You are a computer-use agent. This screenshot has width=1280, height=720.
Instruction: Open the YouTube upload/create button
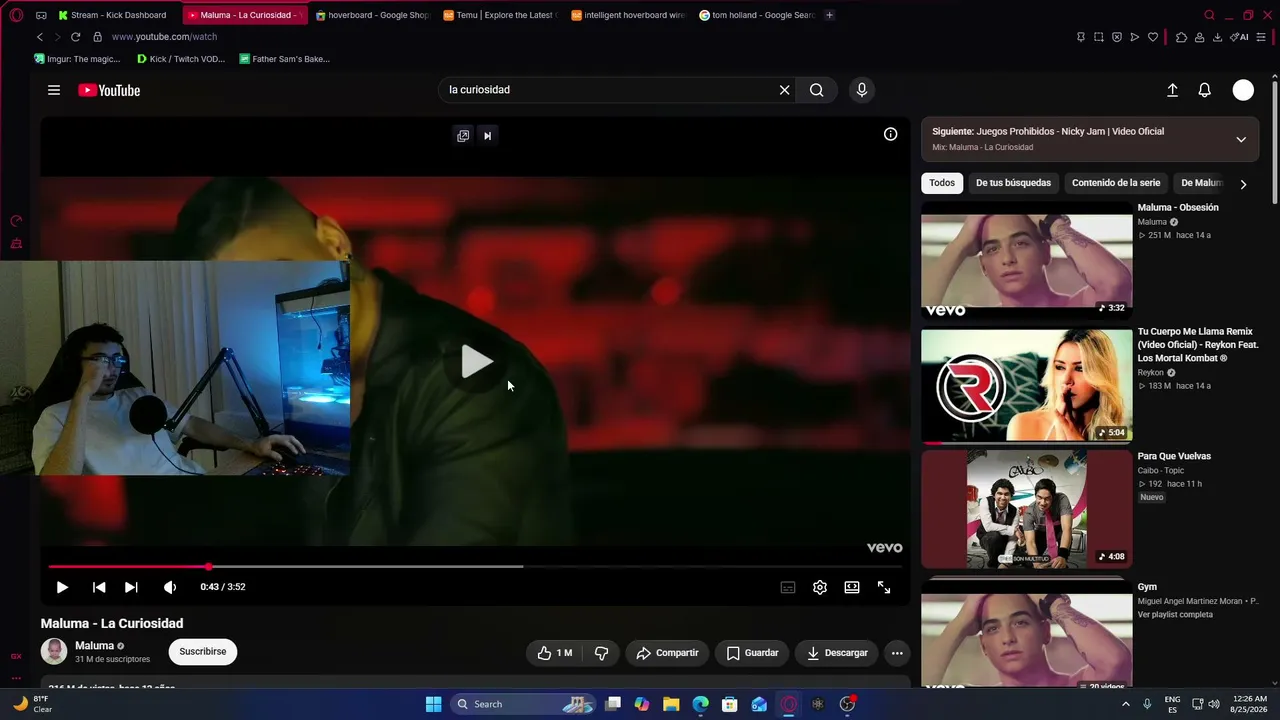[1172, 90]
